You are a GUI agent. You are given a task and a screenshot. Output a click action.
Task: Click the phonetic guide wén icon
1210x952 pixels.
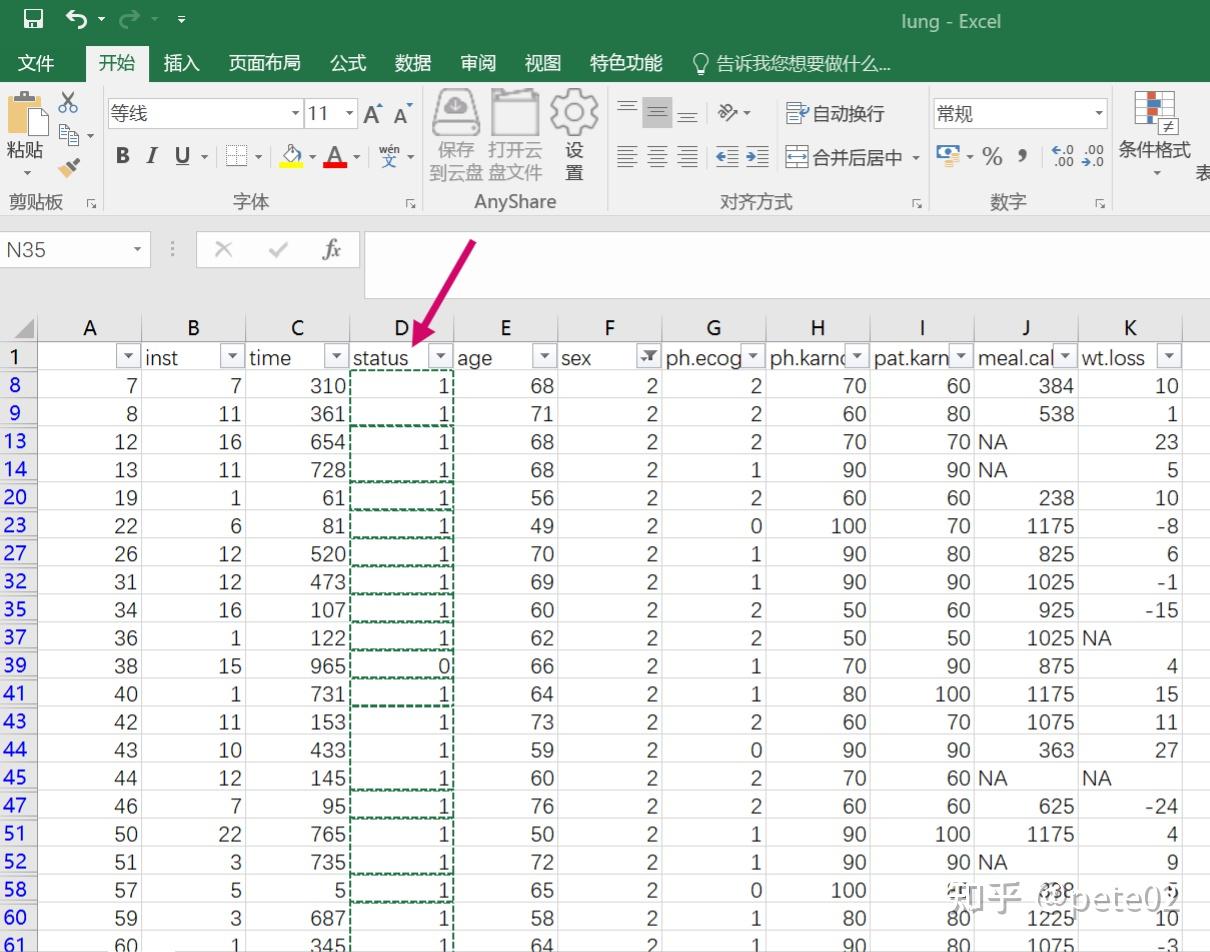[x=389, y=156]
